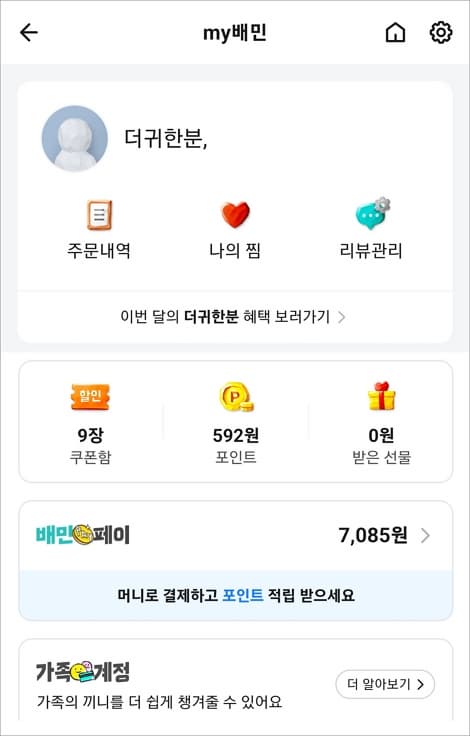Click the profile avatar picture

pos(74,138)
